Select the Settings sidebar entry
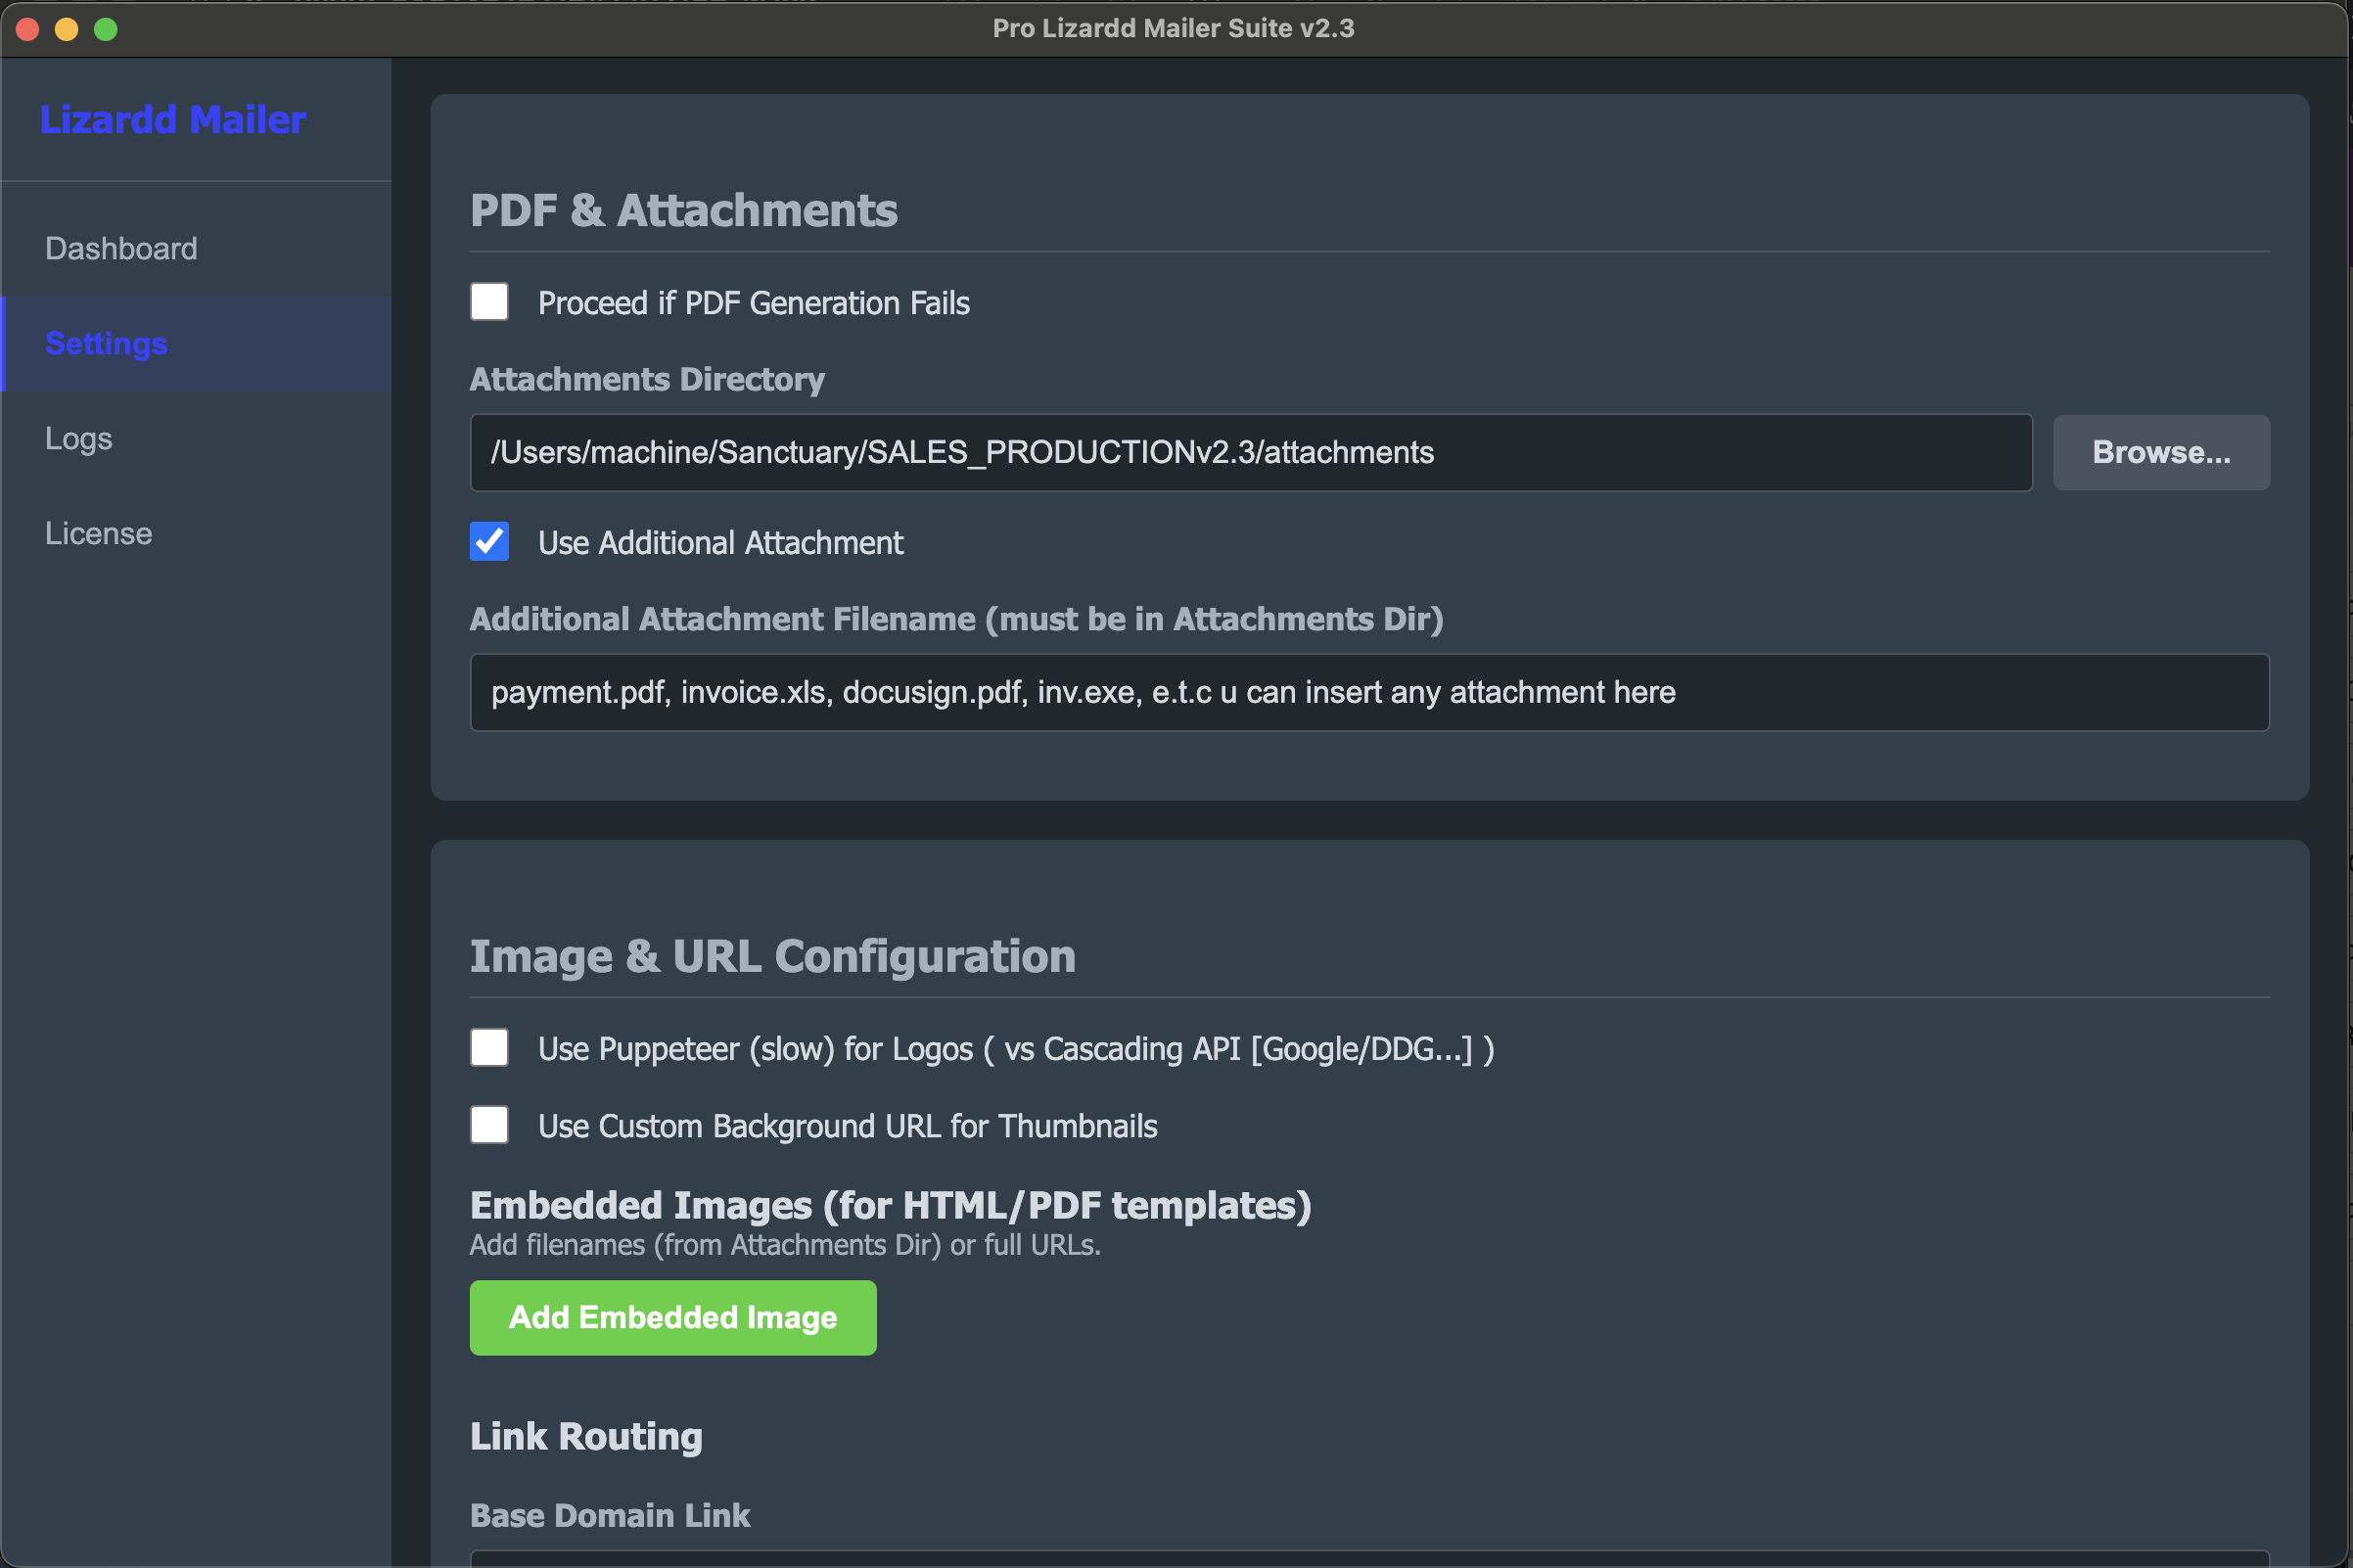 105,343
